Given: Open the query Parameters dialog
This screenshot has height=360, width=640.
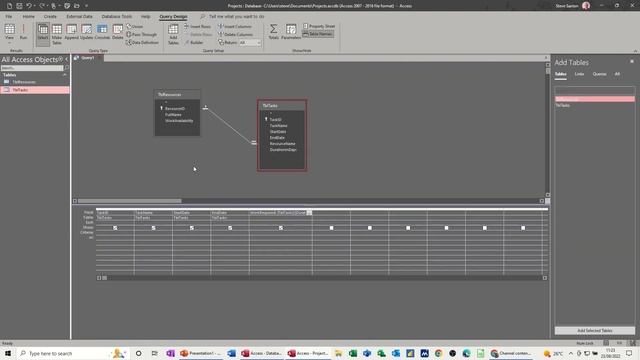Looking at the screenshot, I should pyautogui.click(x=291, y=32).
